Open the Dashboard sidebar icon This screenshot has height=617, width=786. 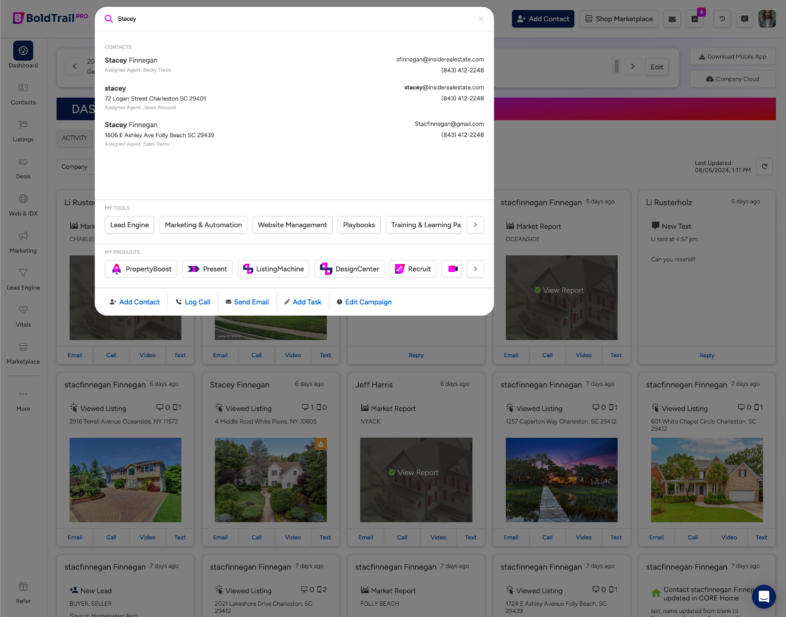click(x=23, y=51)
